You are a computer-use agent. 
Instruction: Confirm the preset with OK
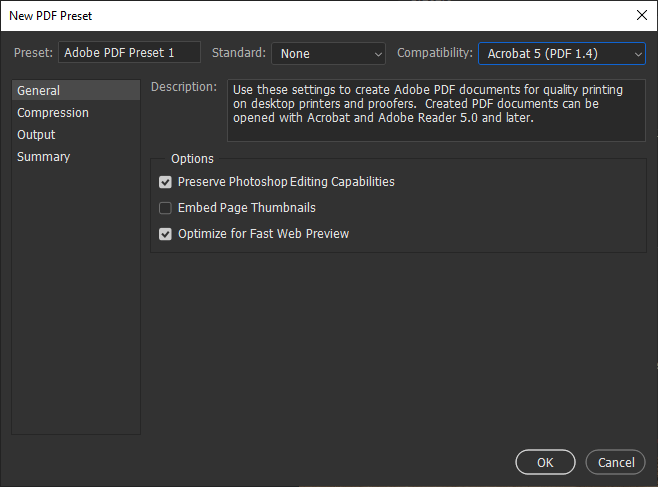pyautogui.click(x=545, y=463)
